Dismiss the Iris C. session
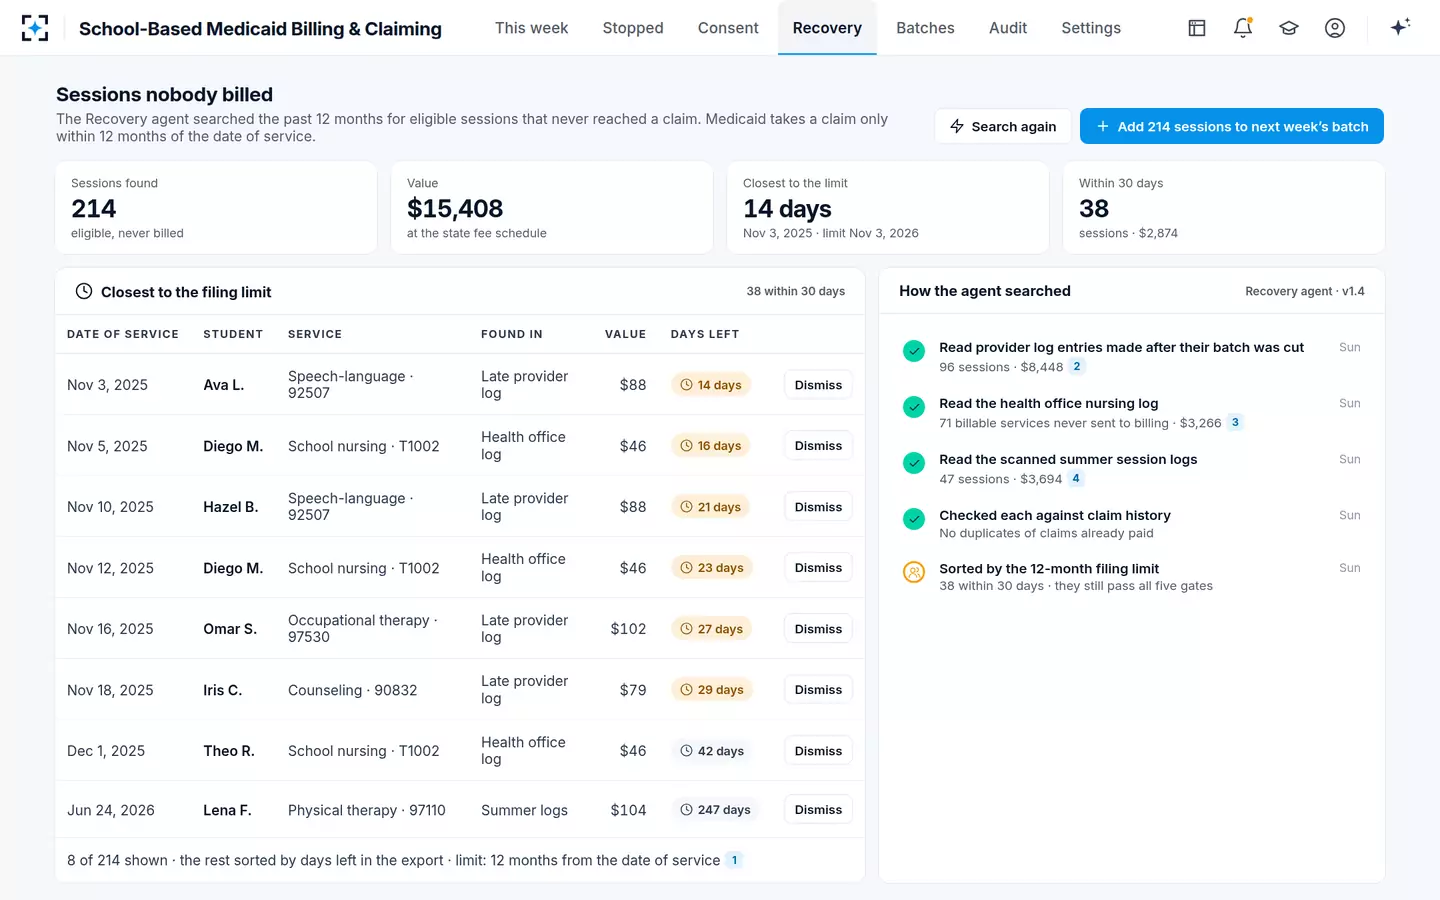 818,690
